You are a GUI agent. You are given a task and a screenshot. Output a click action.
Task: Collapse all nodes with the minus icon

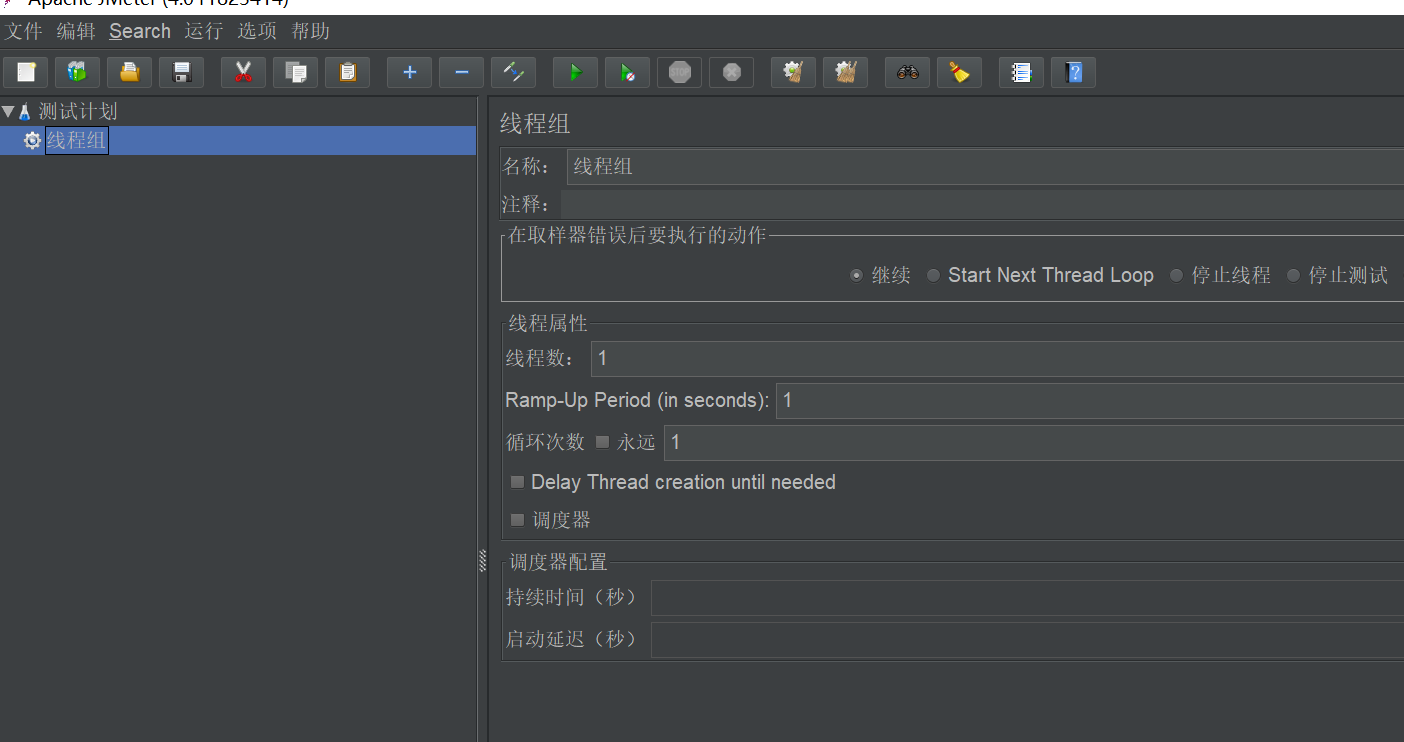tap(461, 71)
